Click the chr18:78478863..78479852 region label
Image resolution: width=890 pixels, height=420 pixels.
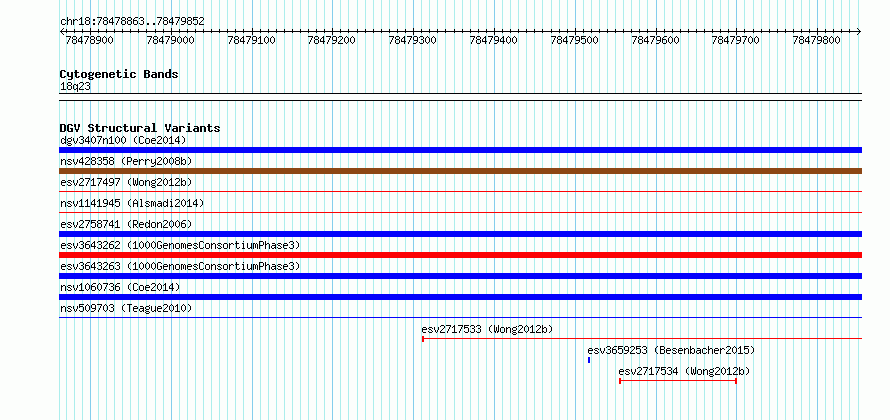click(132, 22)
